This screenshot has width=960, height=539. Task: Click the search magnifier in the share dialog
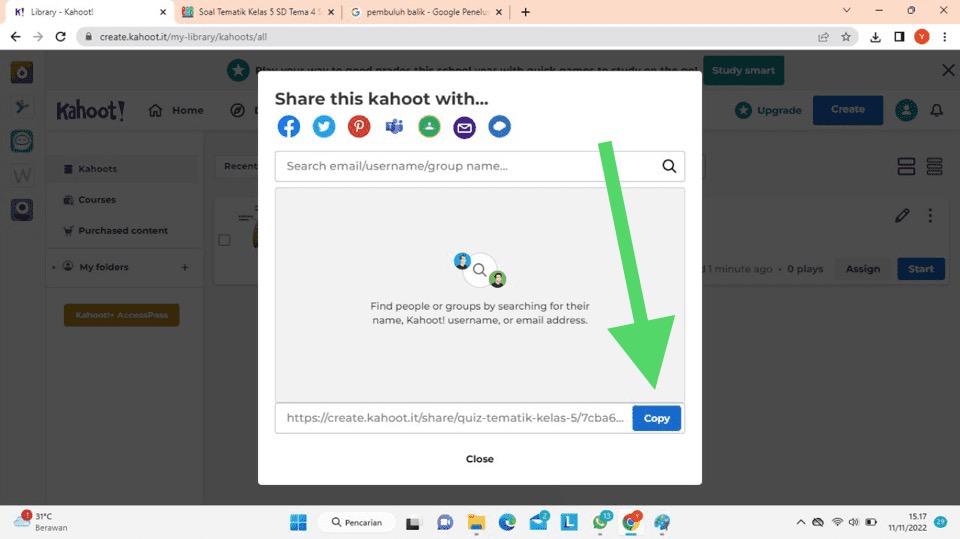tap(669, 166)
